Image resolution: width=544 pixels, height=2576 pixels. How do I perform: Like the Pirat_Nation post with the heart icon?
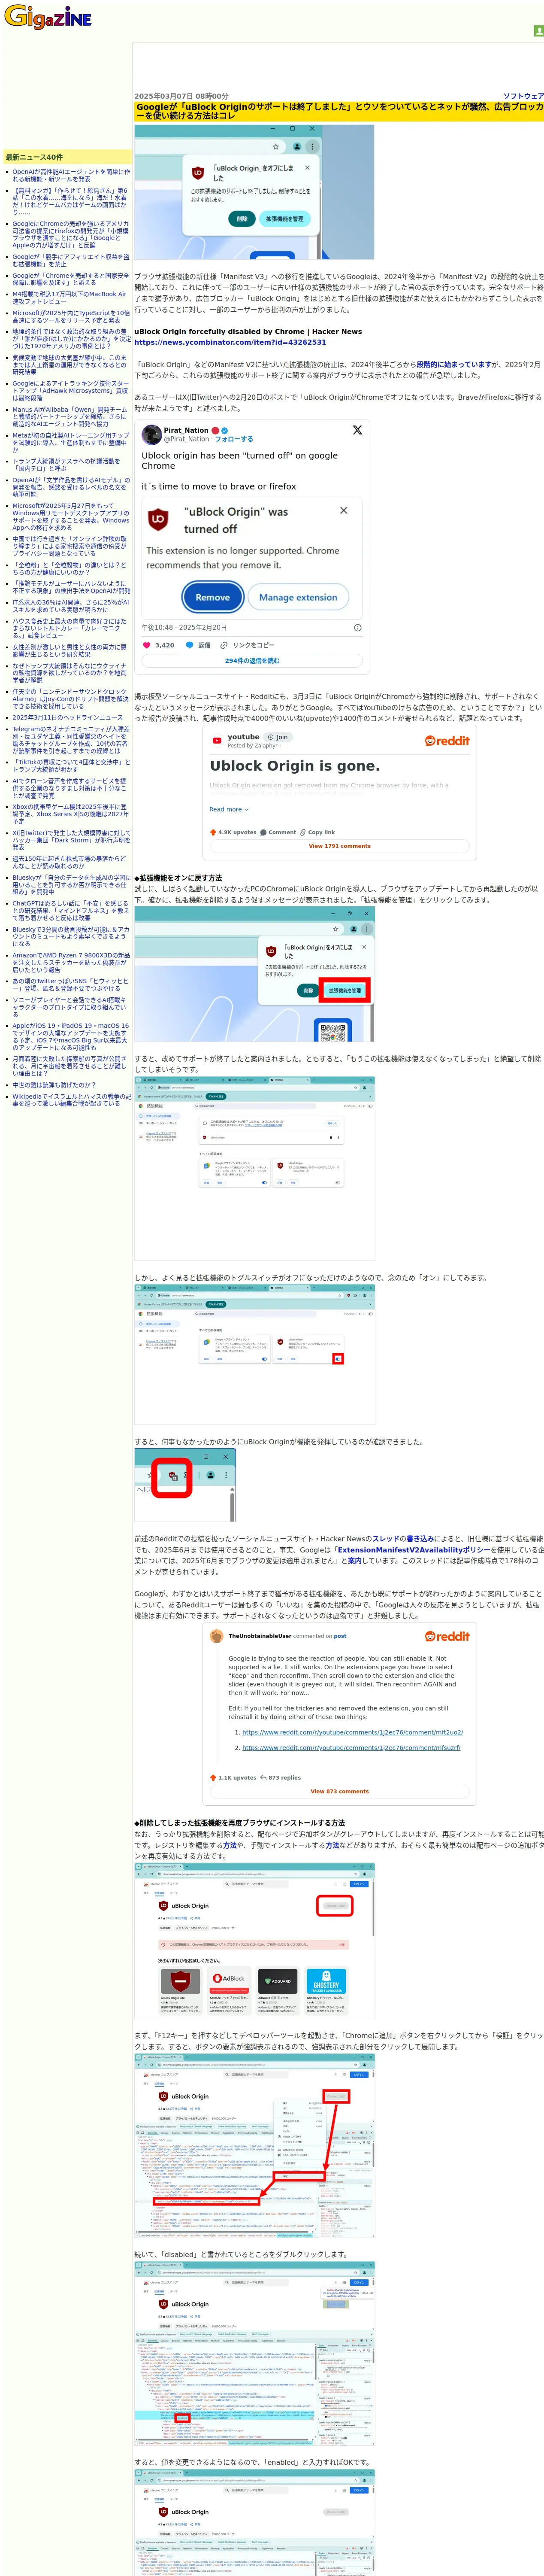147,645
